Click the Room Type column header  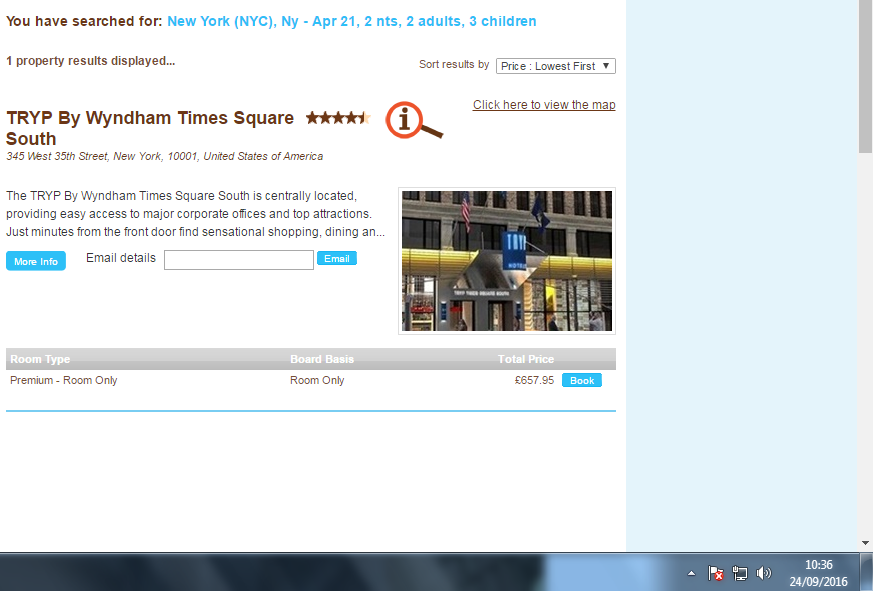(40, 359)
